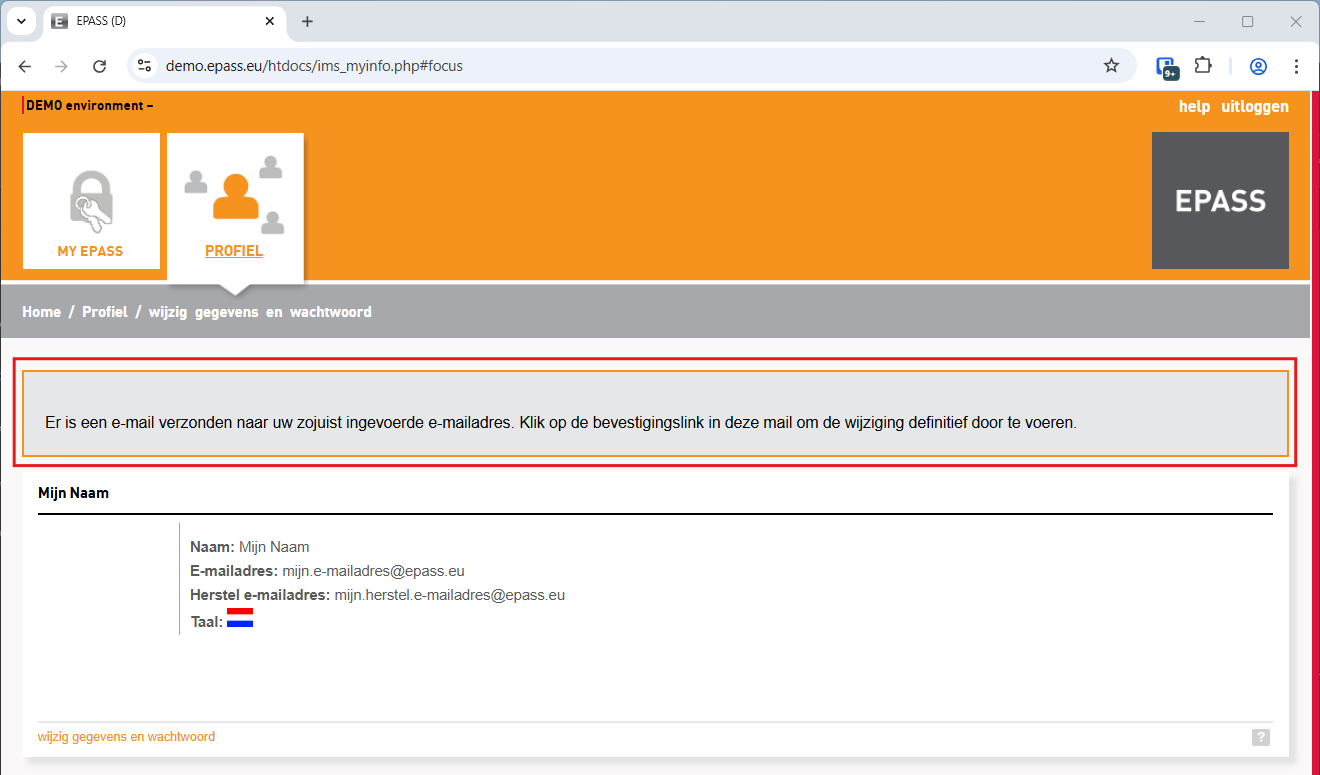
Task: Click the help link
Action: 1194,106
